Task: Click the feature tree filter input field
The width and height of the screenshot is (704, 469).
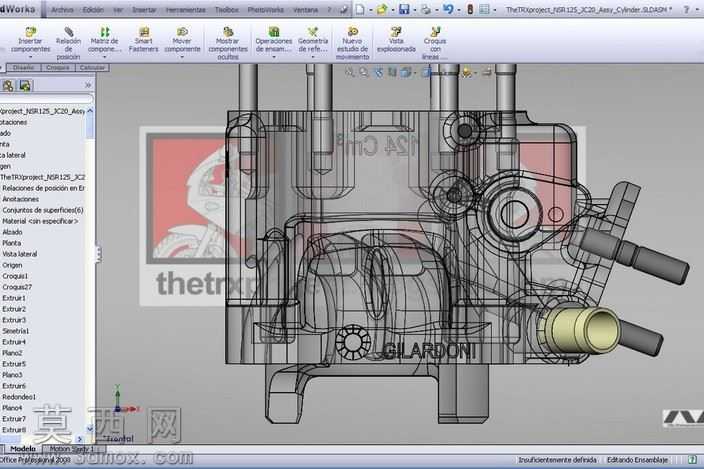Action: point(46,98)
